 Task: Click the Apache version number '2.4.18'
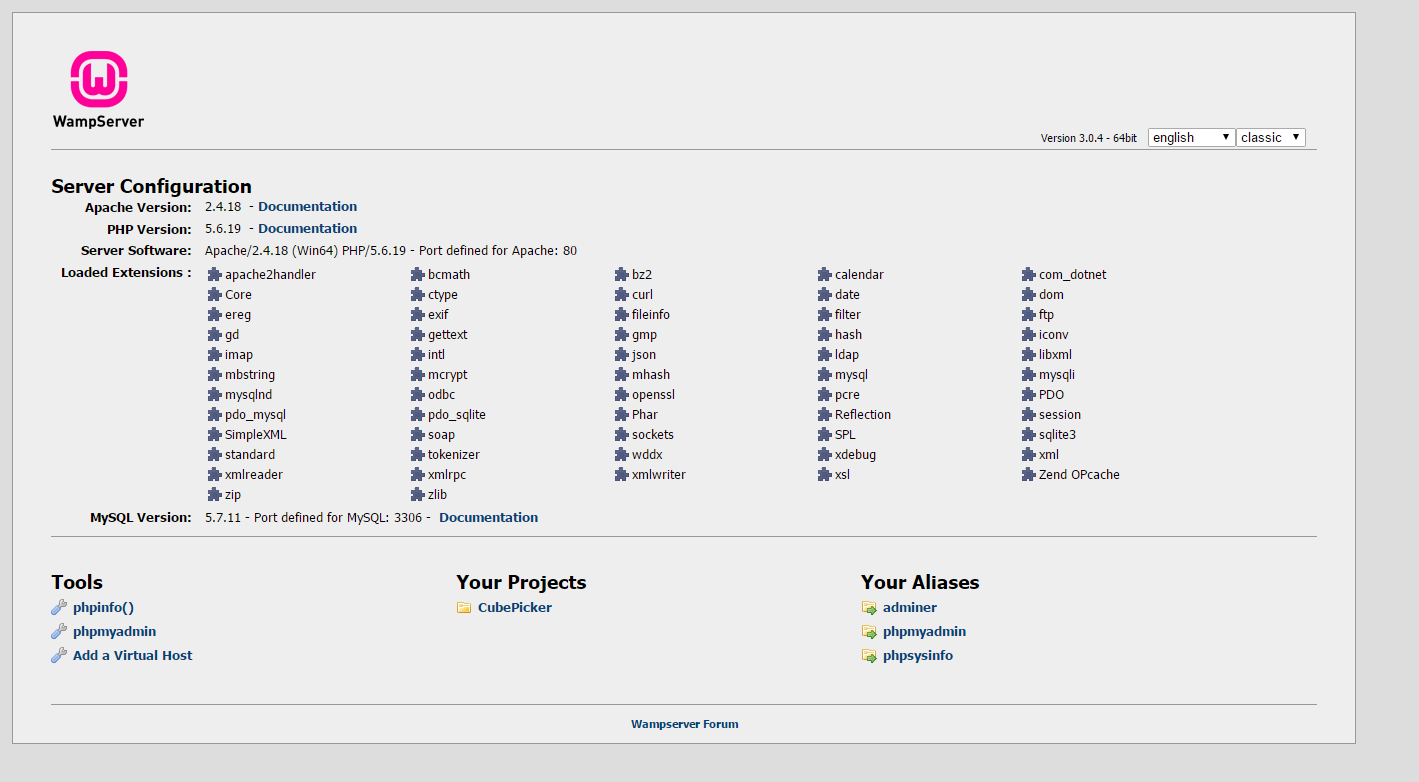point(224,207)
